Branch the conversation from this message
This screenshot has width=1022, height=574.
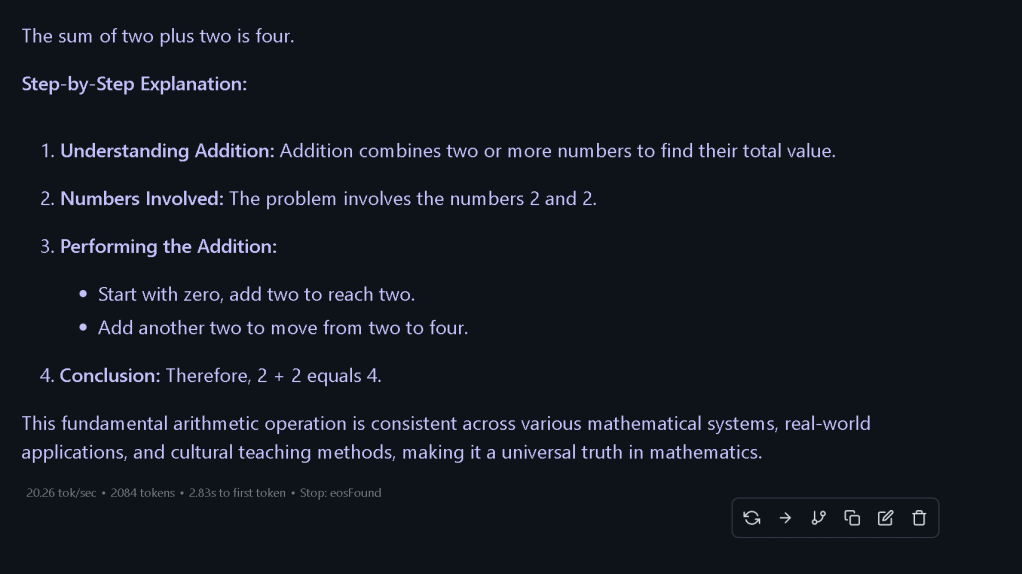(819, 518)
